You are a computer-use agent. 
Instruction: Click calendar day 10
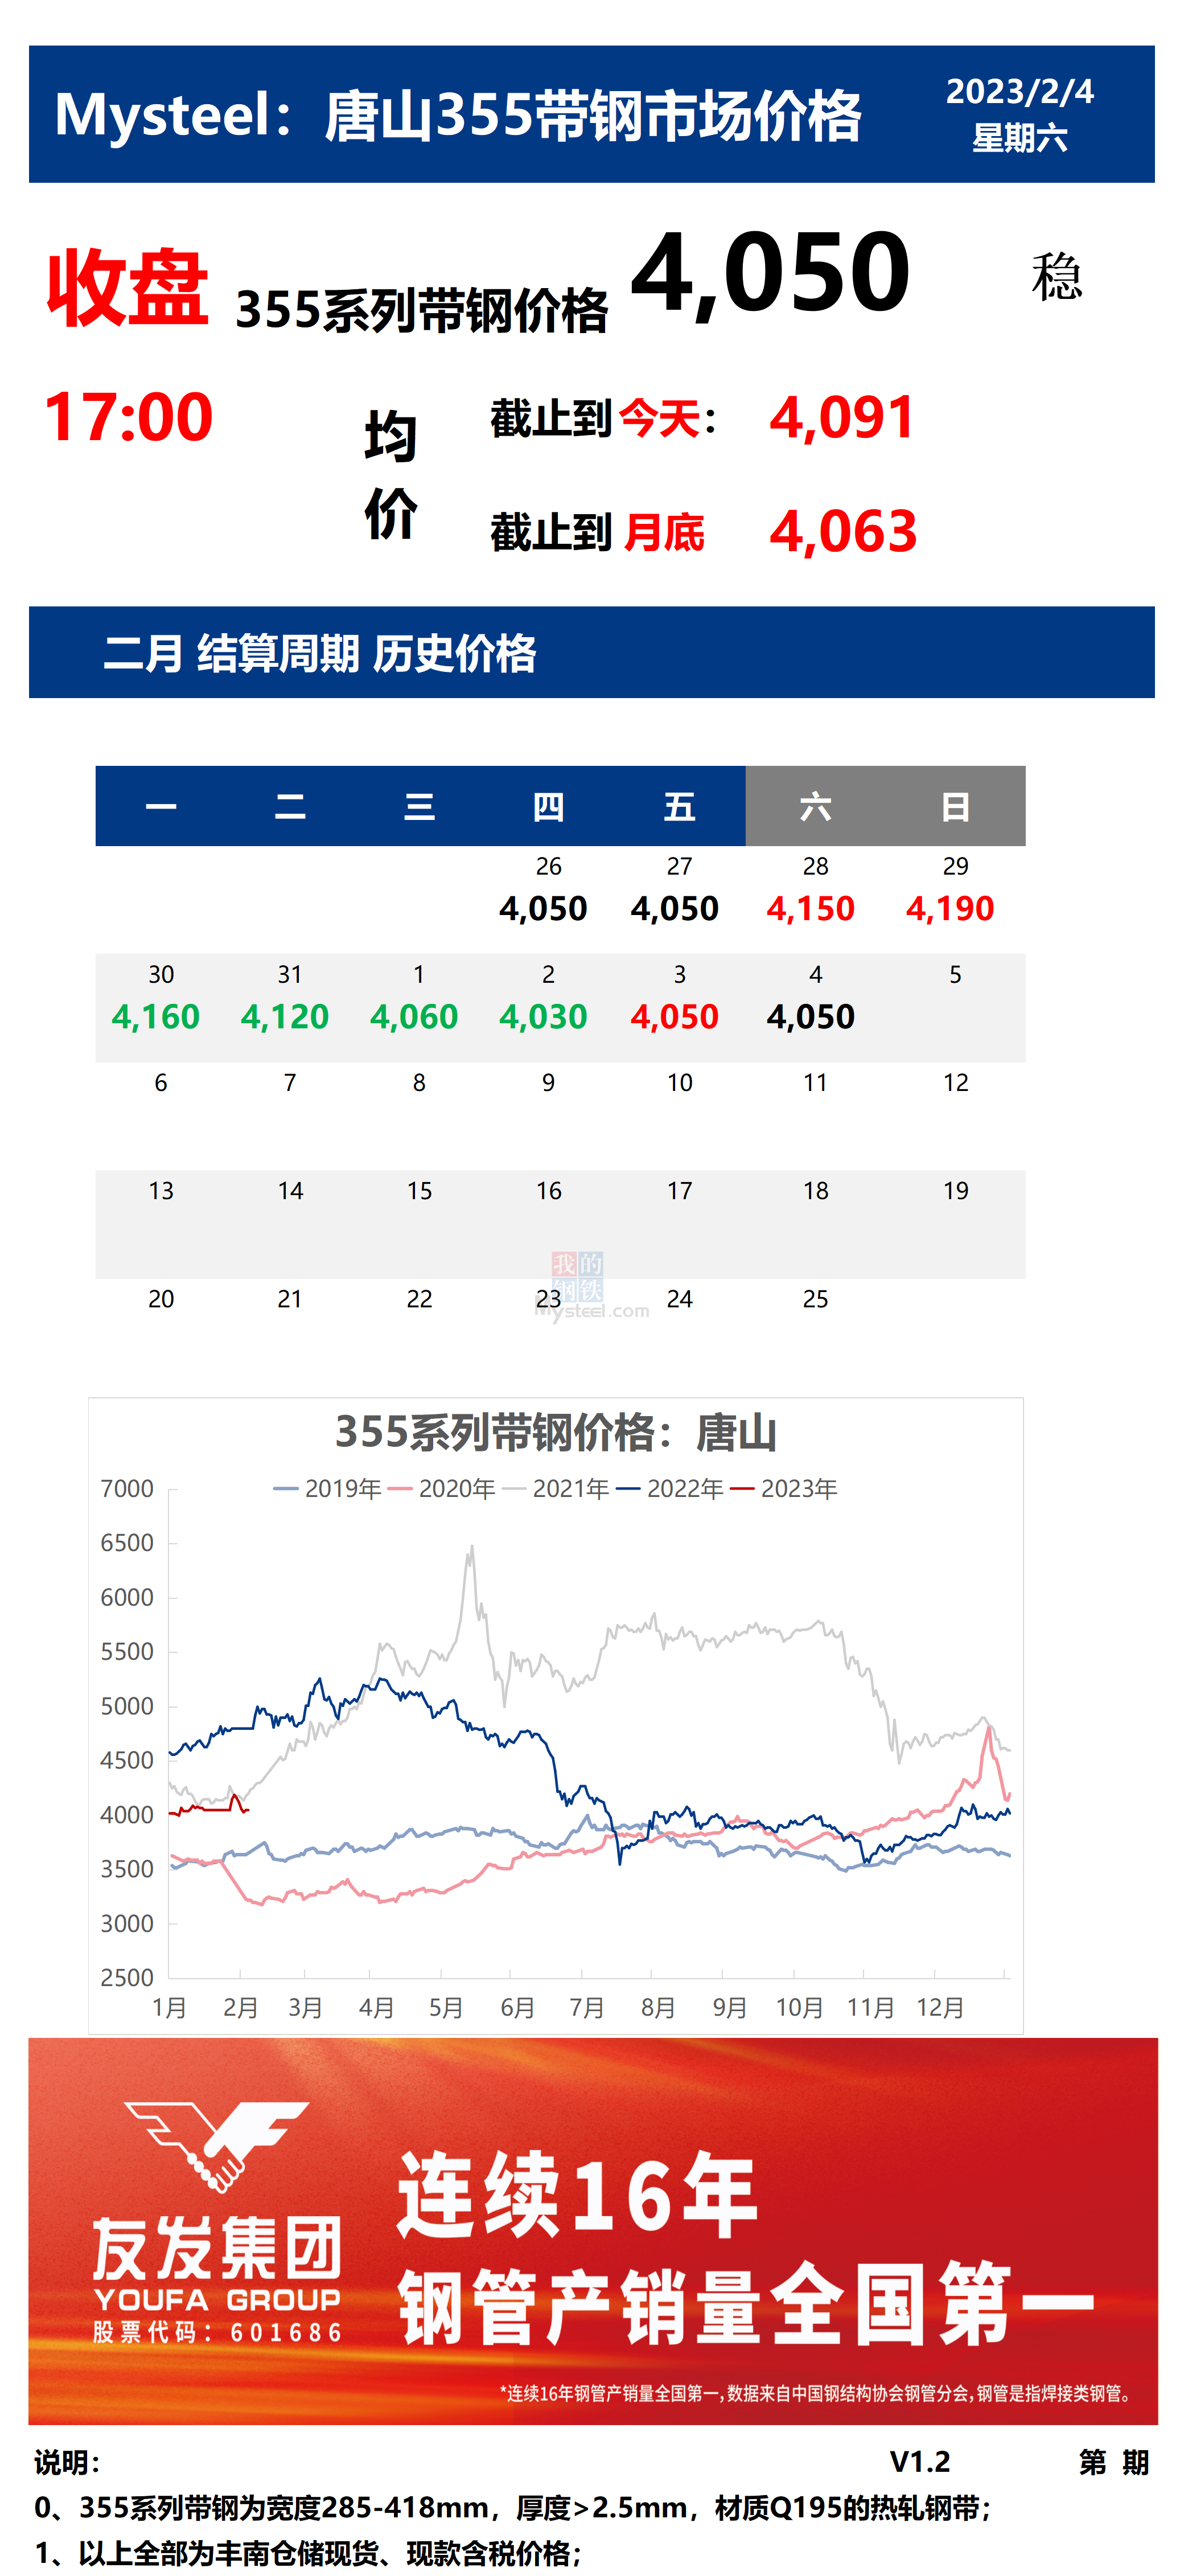tap(680, 1083)
